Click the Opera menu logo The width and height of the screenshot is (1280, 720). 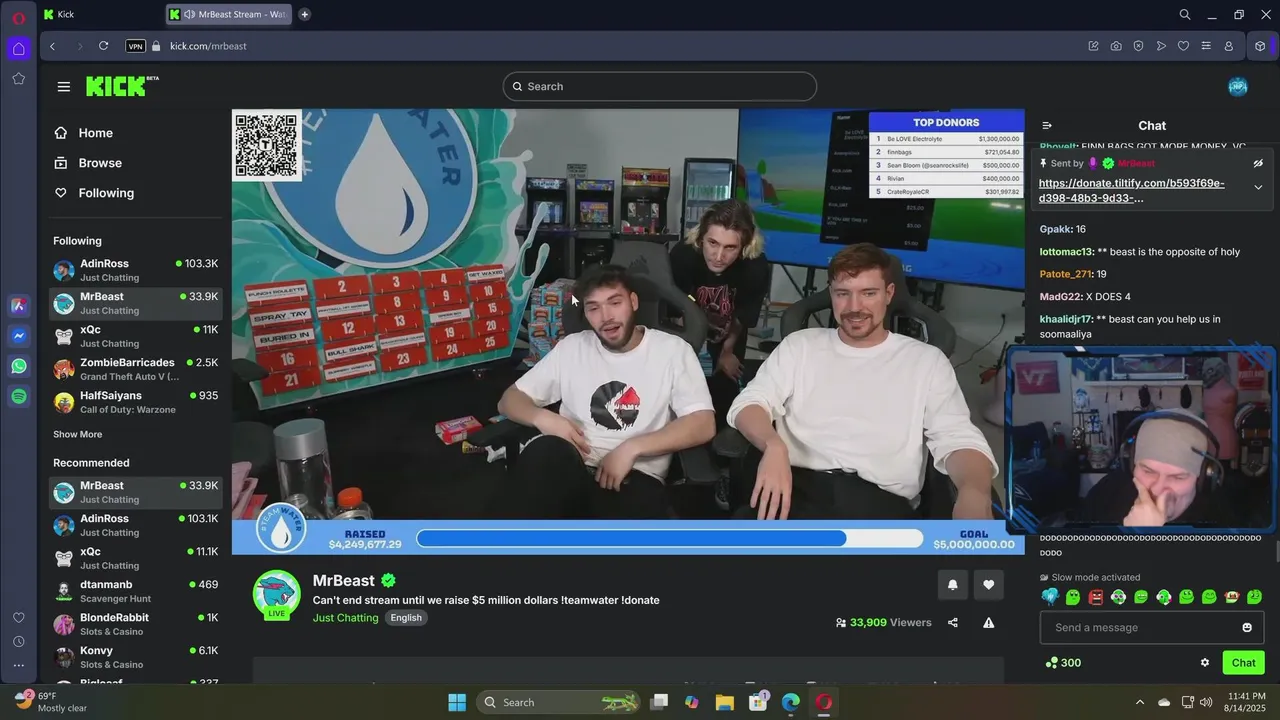point(19,18)
